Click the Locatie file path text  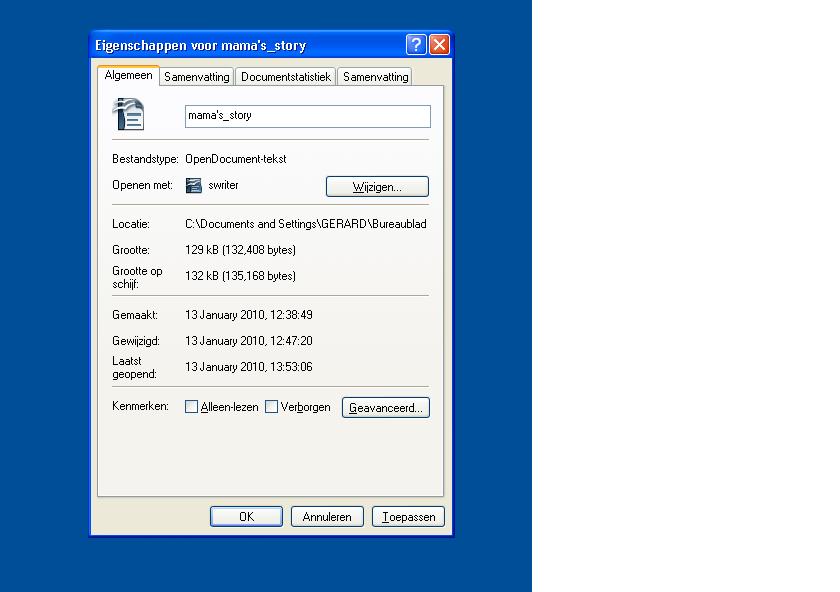[x=306, y=224]
